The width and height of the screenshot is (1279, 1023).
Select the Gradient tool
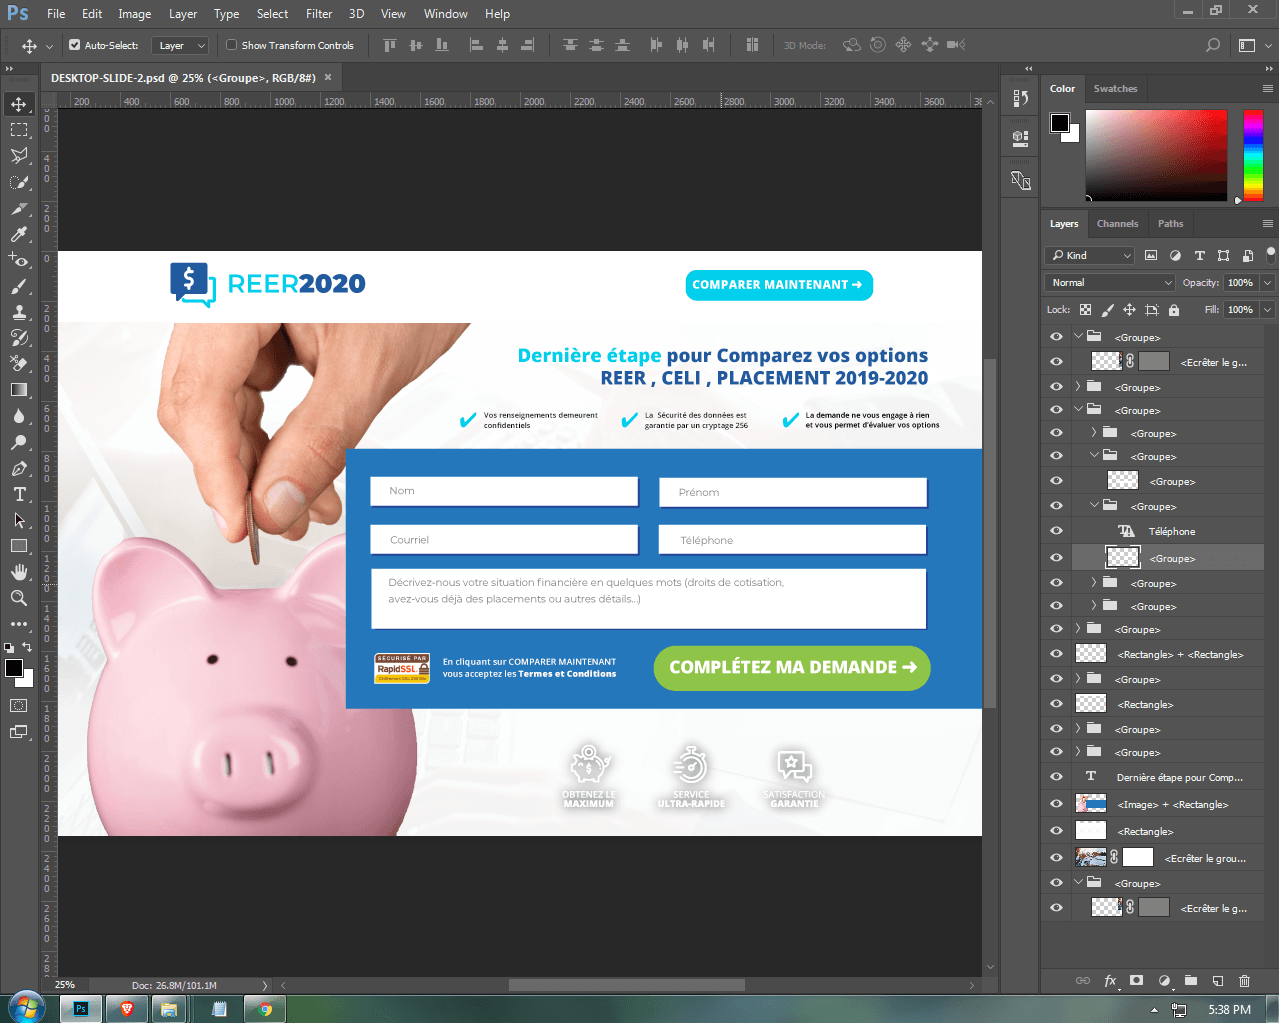coord(19,390)
